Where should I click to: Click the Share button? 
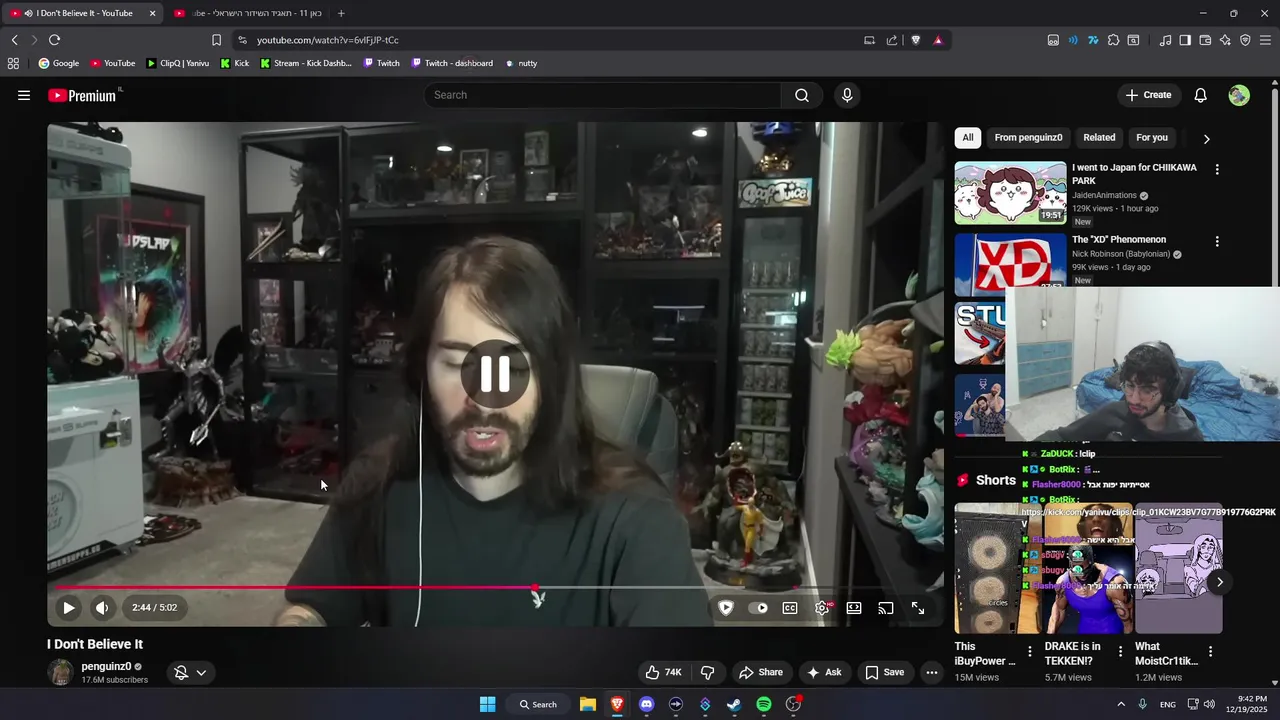pos(760,672)
